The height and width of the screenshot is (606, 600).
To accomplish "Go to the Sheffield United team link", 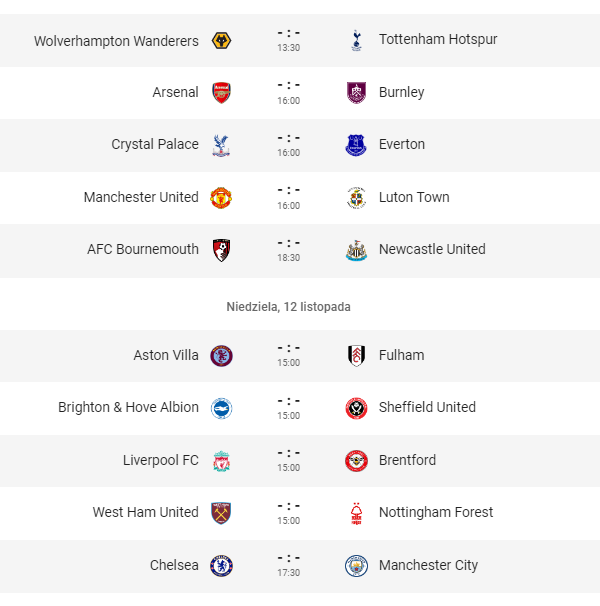I will click(427, 407).
